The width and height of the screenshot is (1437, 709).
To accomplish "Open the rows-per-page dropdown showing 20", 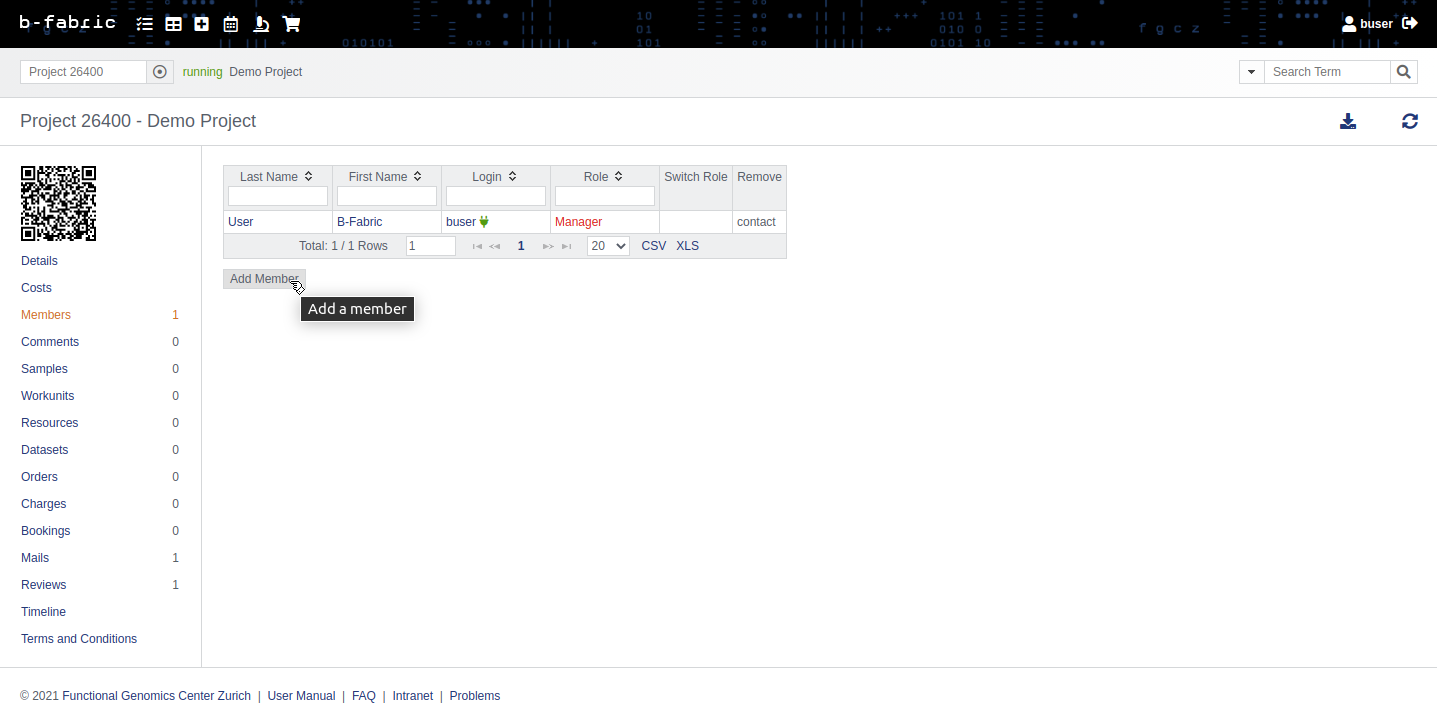I will (x=608, y=246).
